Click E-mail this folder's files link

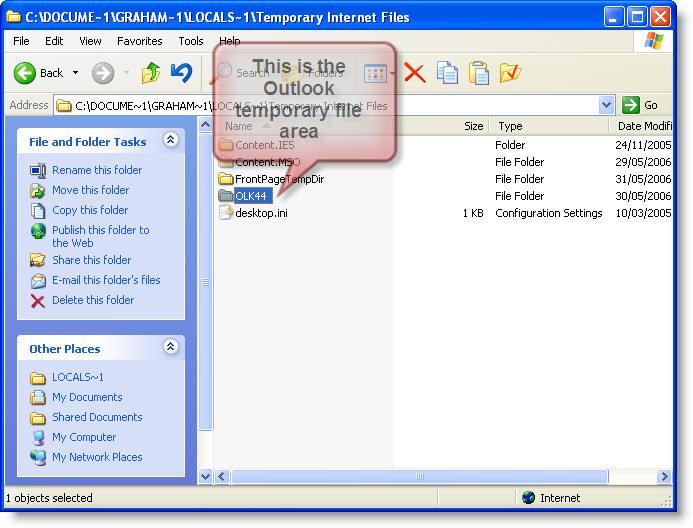[106, 280]
